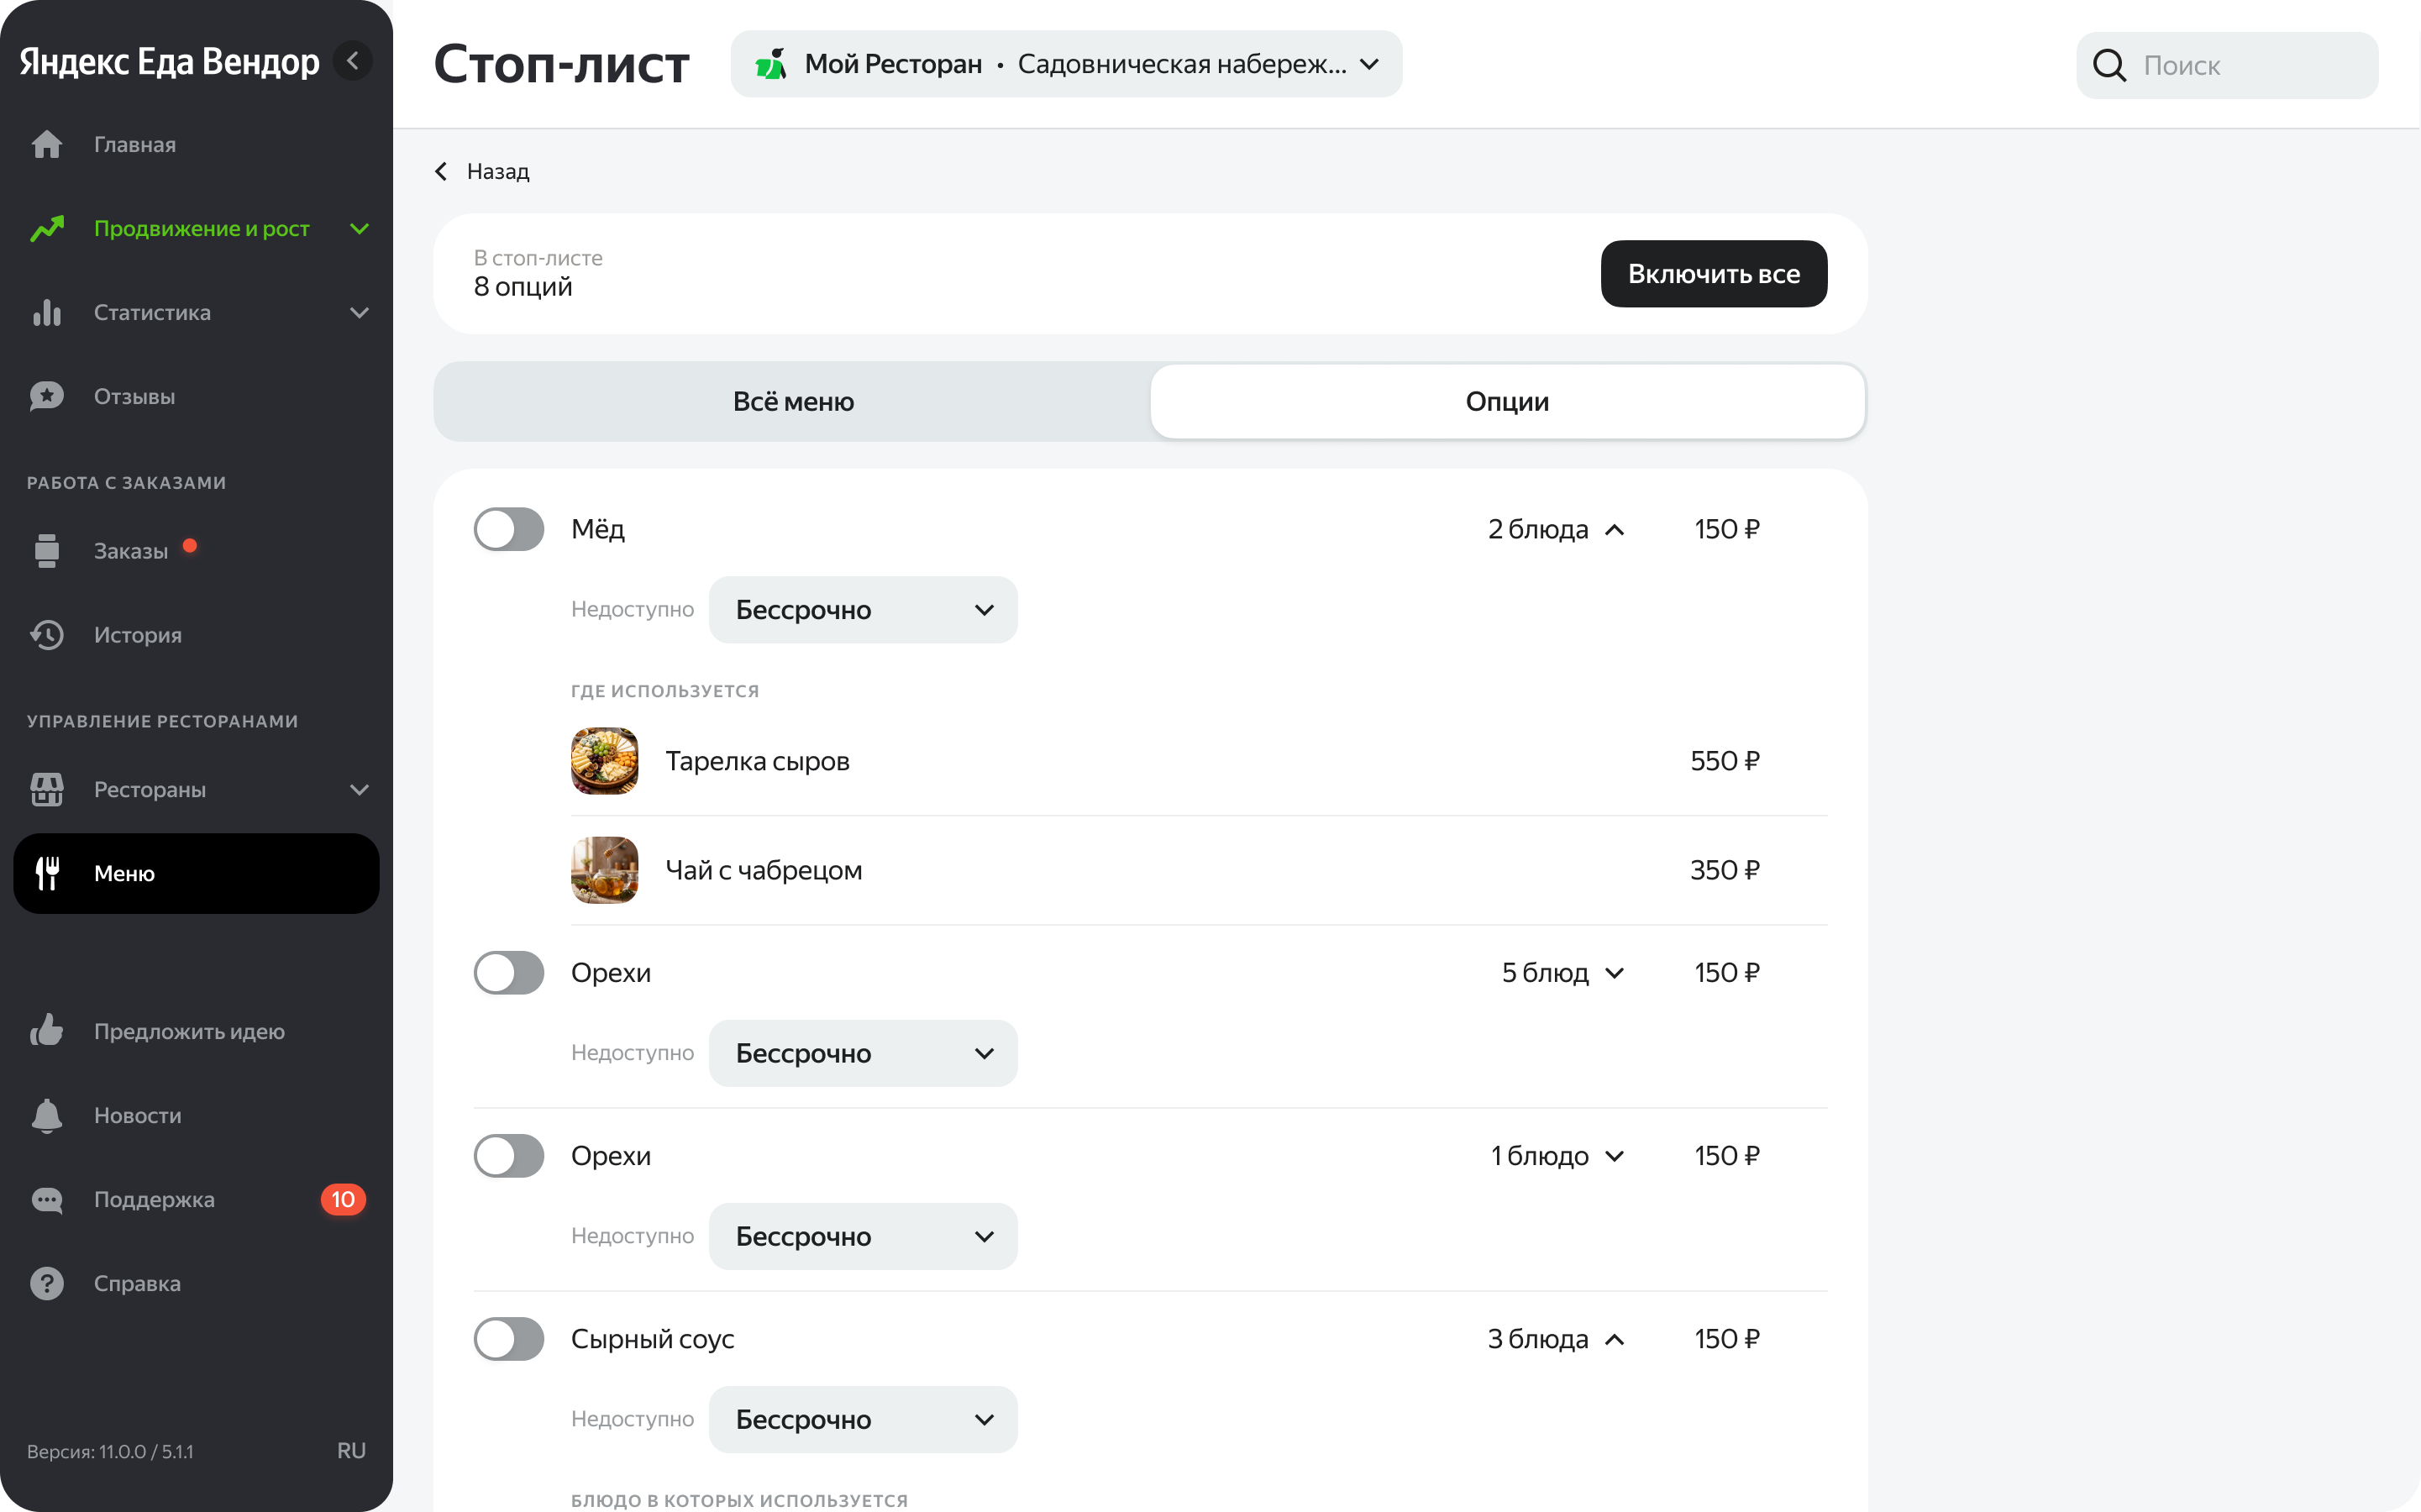
Task: Expand the 5 блюд dishes list
Action: (1562, 972)
